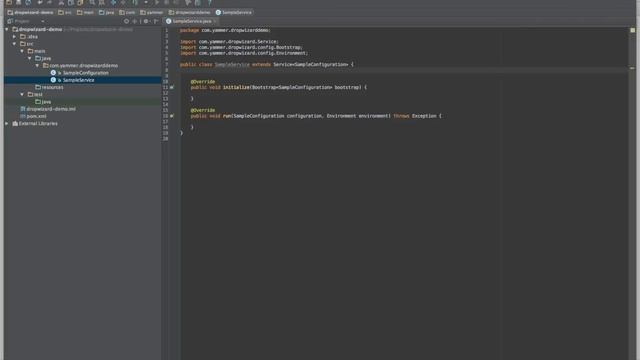Click the SampleConfiguration class icon in tree
The height and width of the screenshot is (360, 640).
tap(53, 73)
